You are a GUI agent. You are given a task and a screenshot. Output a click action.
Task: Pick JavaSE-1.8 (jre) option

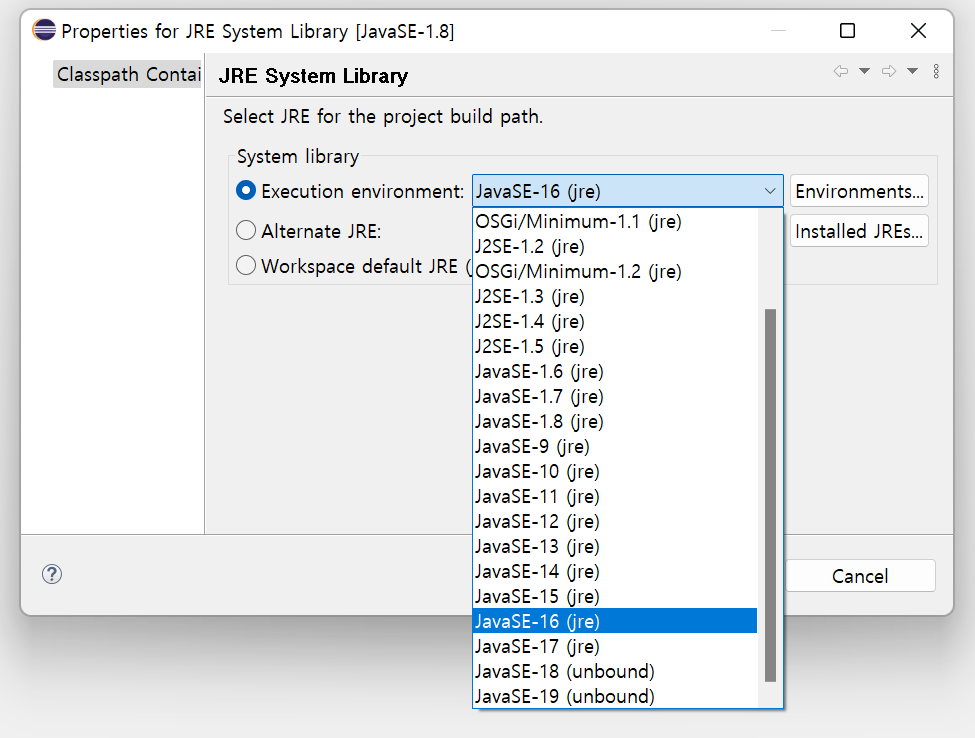pos(615,422)
